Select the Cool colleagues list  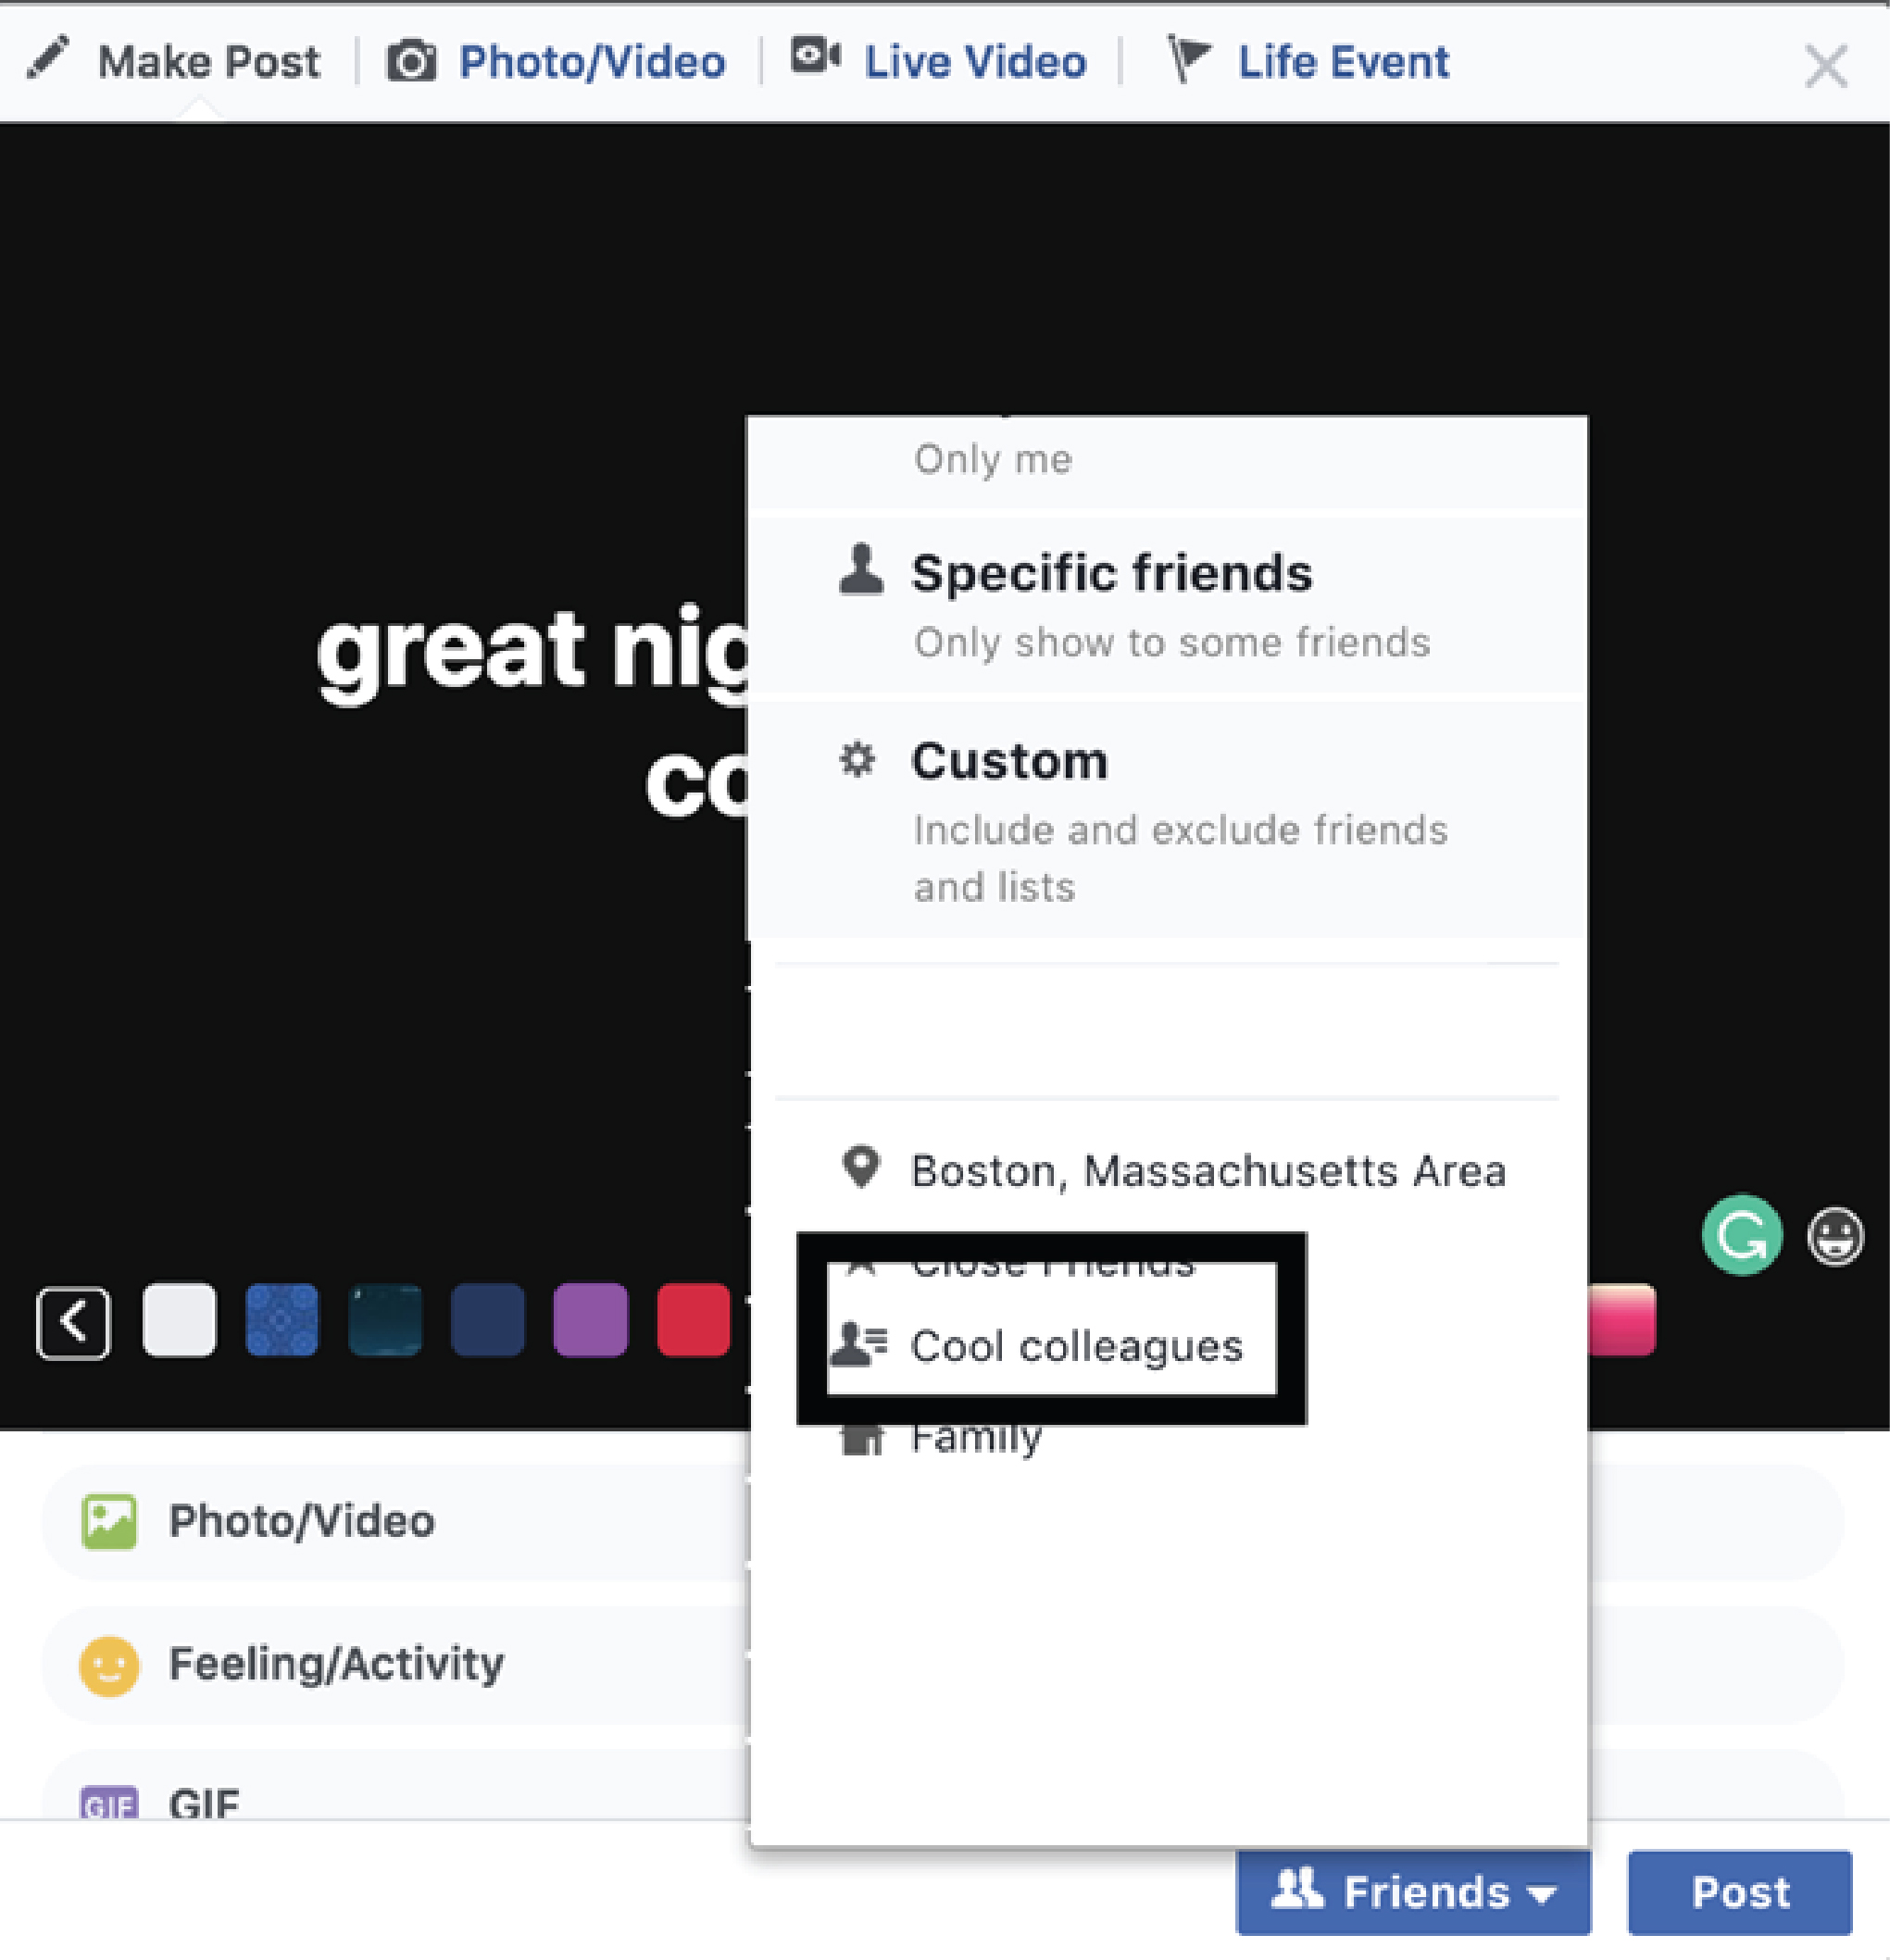point(1075,1346)
